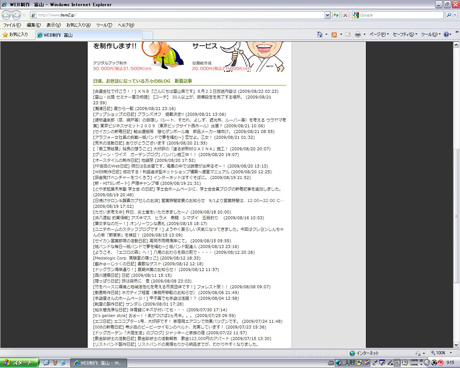Viewport: 460px width, 368px height.
Task: Open the blog entry dated 2009/08/21 13:06
Action: coord(159,114)
